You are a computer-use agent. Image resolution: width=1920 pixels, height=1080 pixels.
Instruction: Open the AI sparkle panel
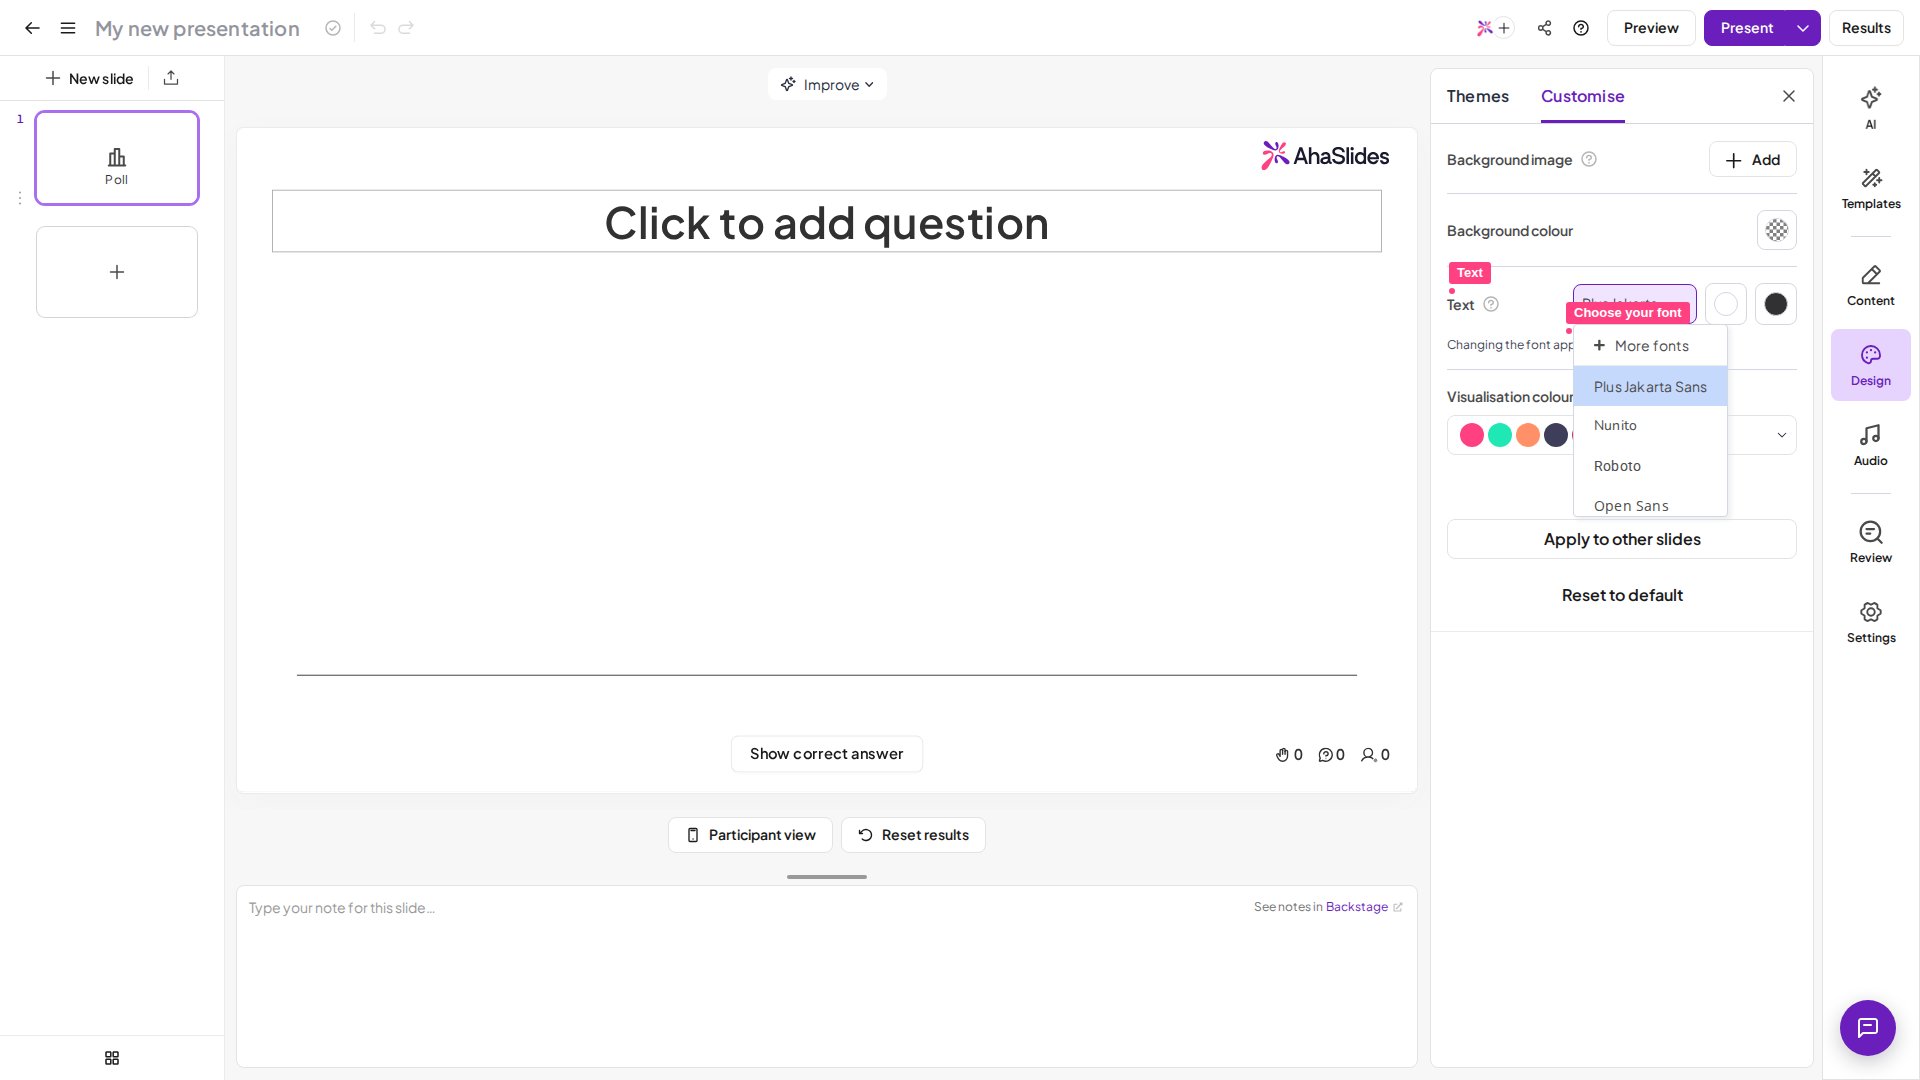pyautogui.click(x=1871, y=108)
